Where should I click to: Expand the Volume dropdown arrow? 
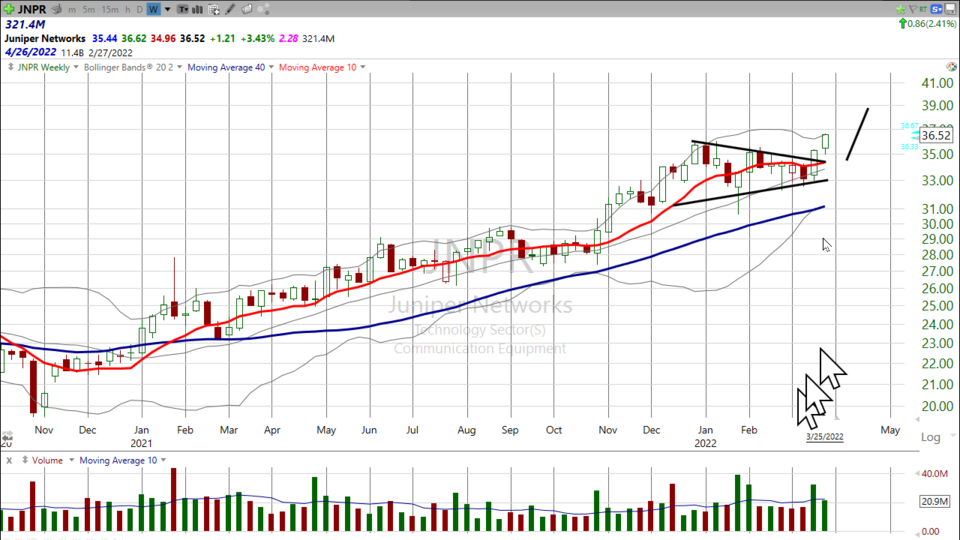tap(71, 460)
